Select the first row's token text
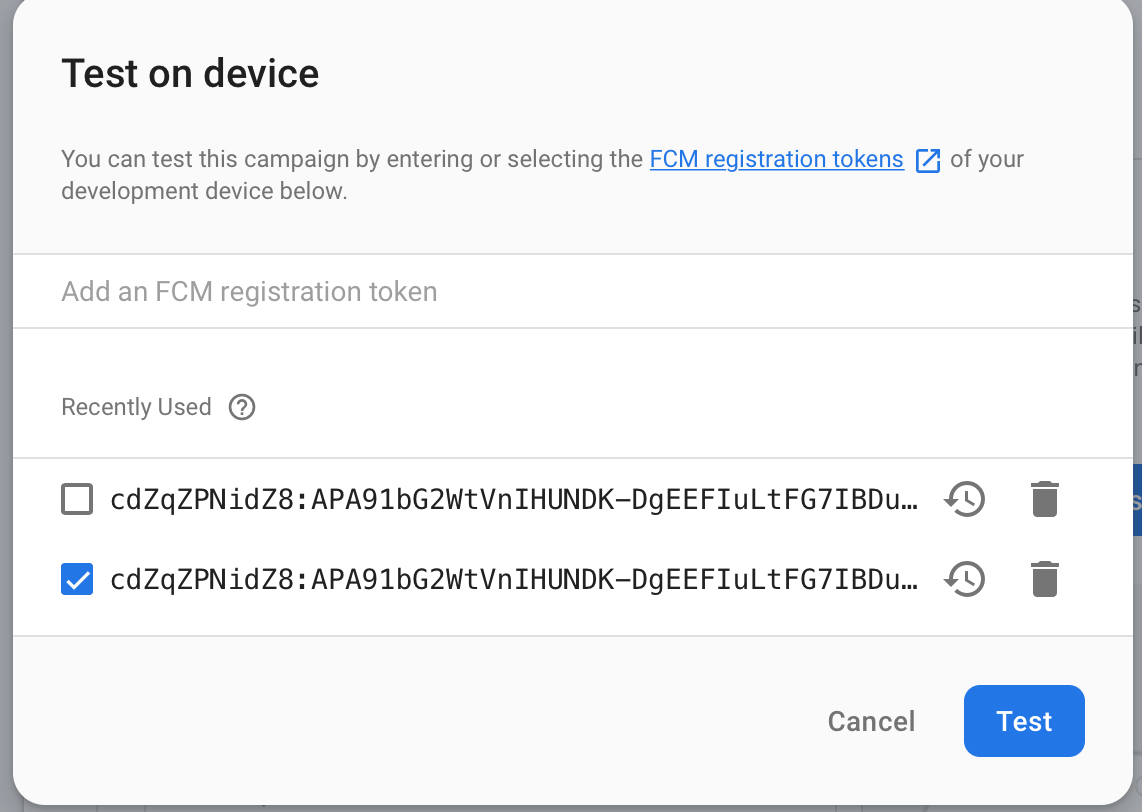This screenshot has height=812, width=1142. pos(500,498)
